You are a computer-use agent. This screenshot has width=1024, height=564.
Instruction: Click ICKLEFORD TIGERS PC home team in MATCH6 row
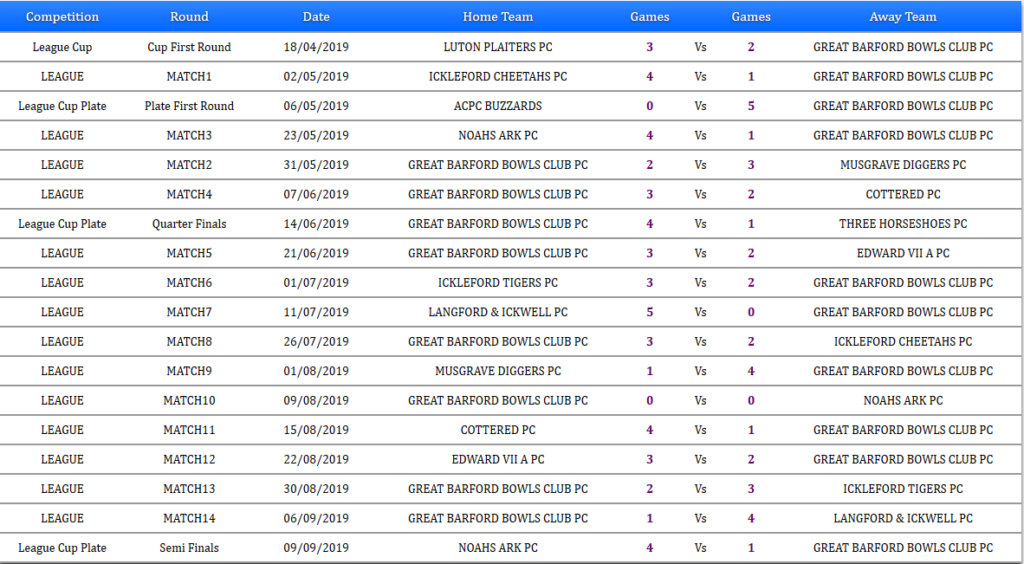pyautogui.click(x=498, y=283)
